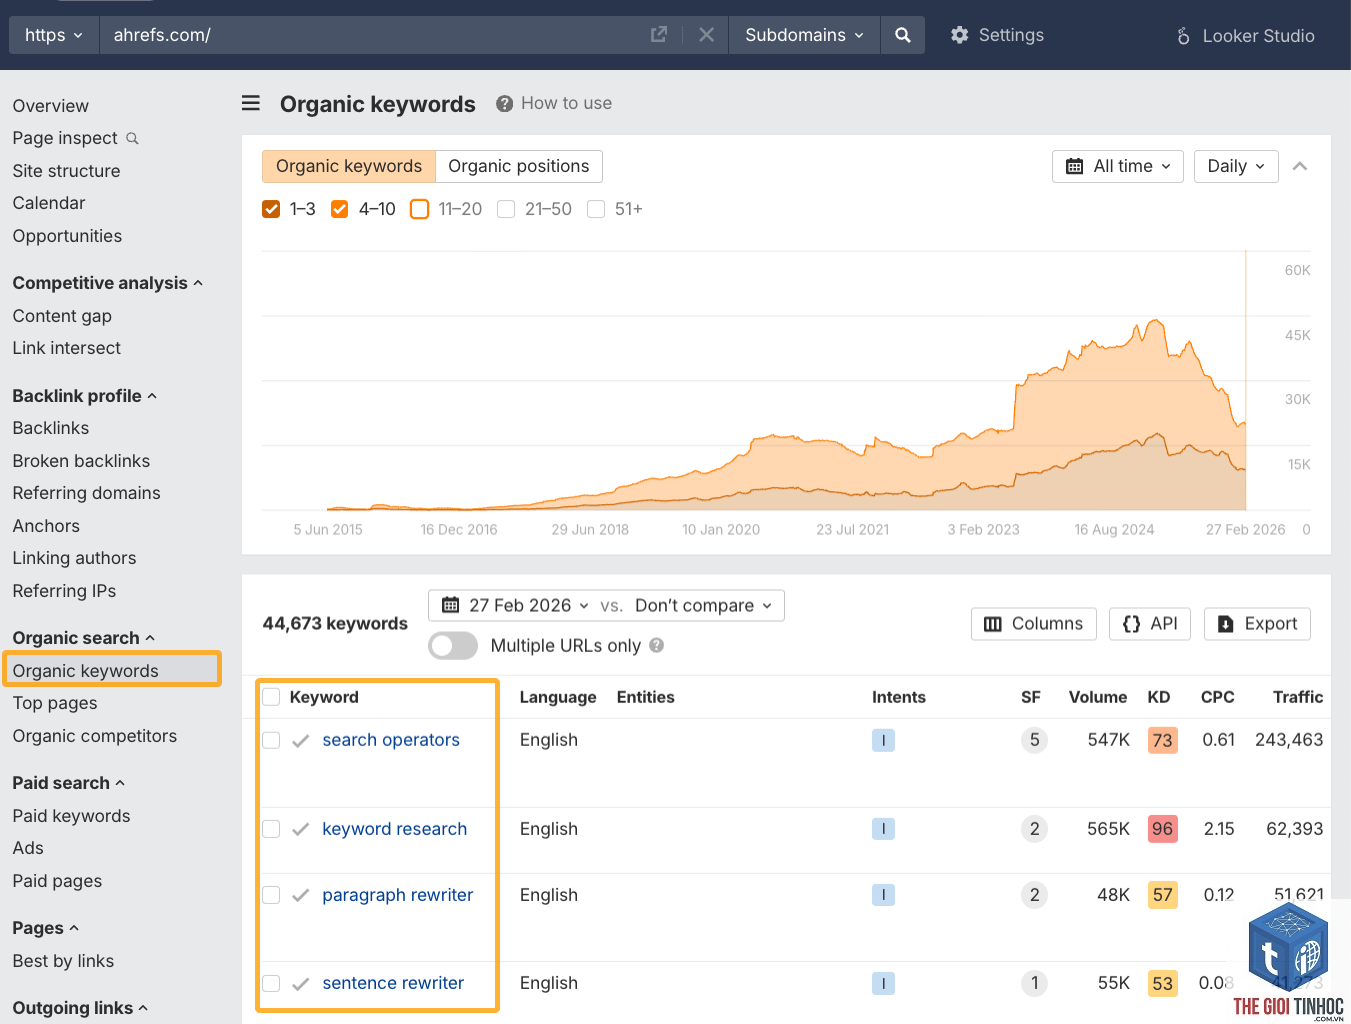Viewport: 1351px width, 1024px height.
Task: Open the search operators keyword link
Action: coord(391,740)
